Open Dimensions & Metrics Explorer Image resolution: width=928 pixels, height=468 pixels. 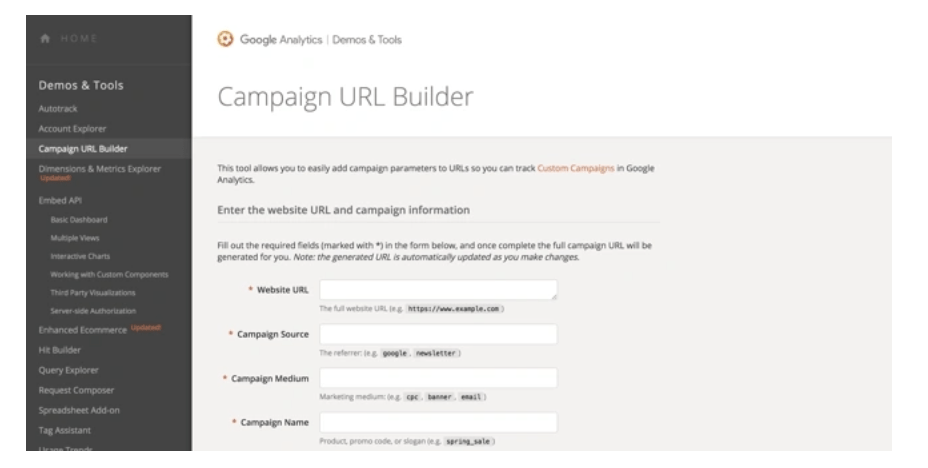99,169
